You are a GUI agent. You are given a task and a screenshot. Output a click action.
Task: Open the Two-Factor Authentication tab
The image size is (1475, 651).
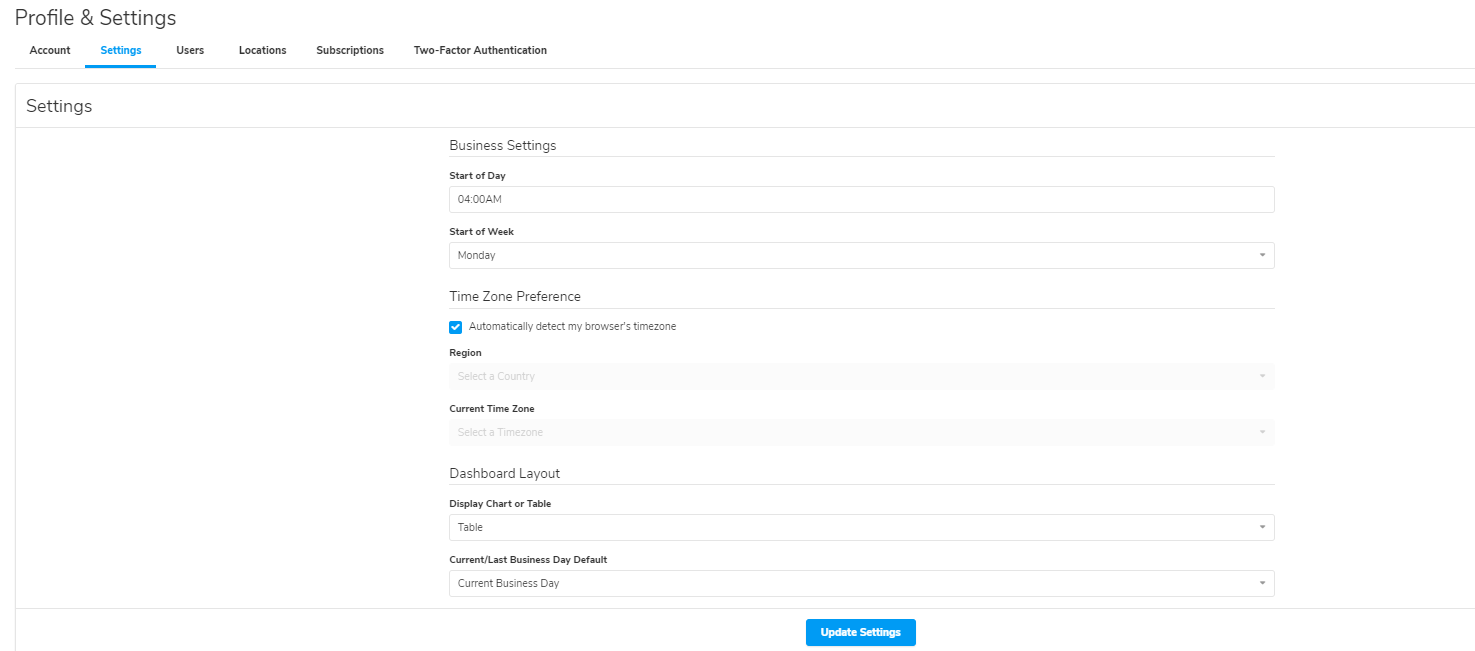tap(480, 50)
